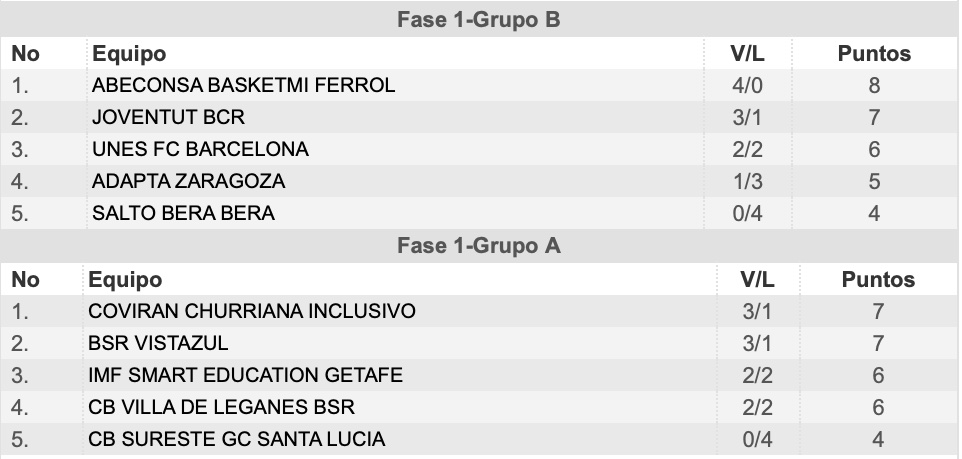Screen dimensions: 962x459
Task: Click the 8 points value for Ferrol
Action: [874, 85]
